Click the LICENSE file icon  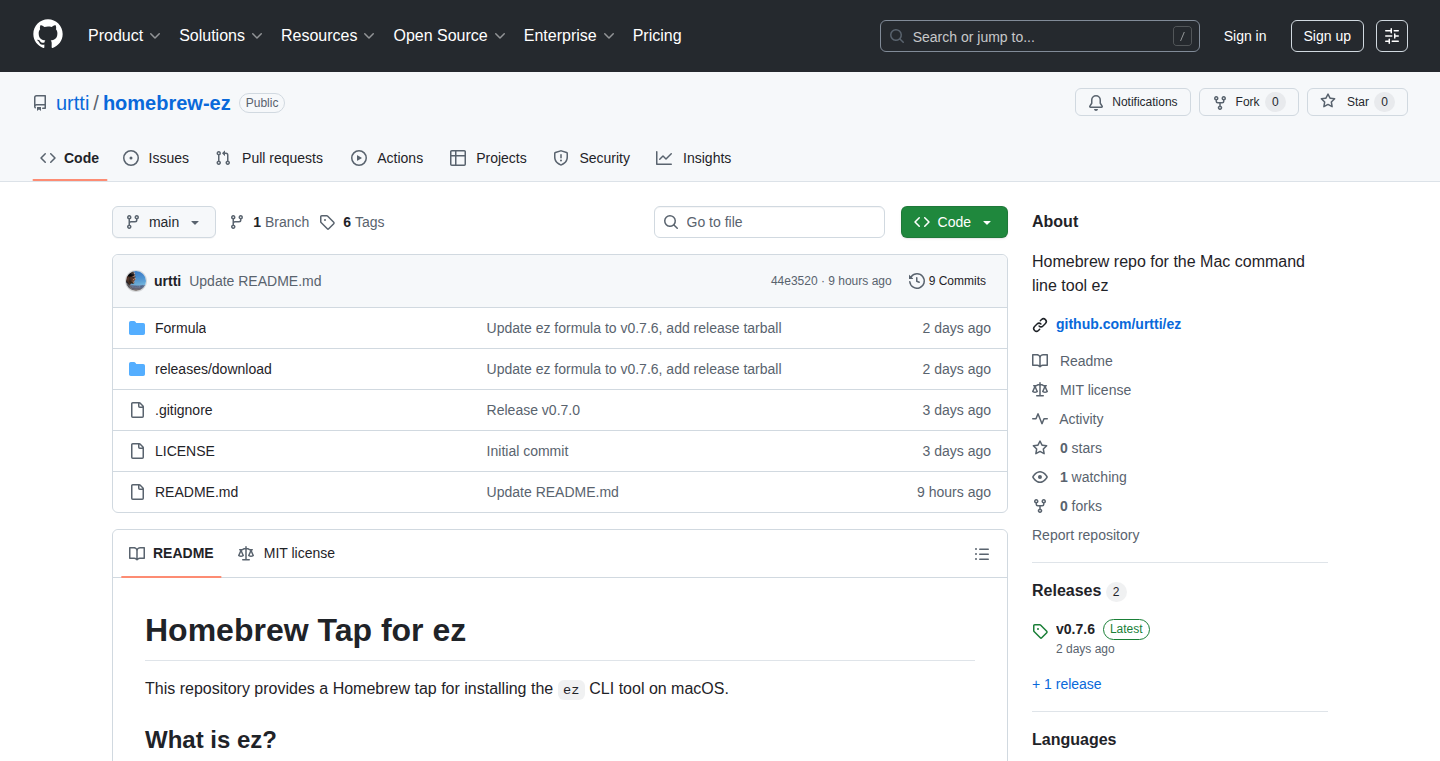(x=137, y=451)
